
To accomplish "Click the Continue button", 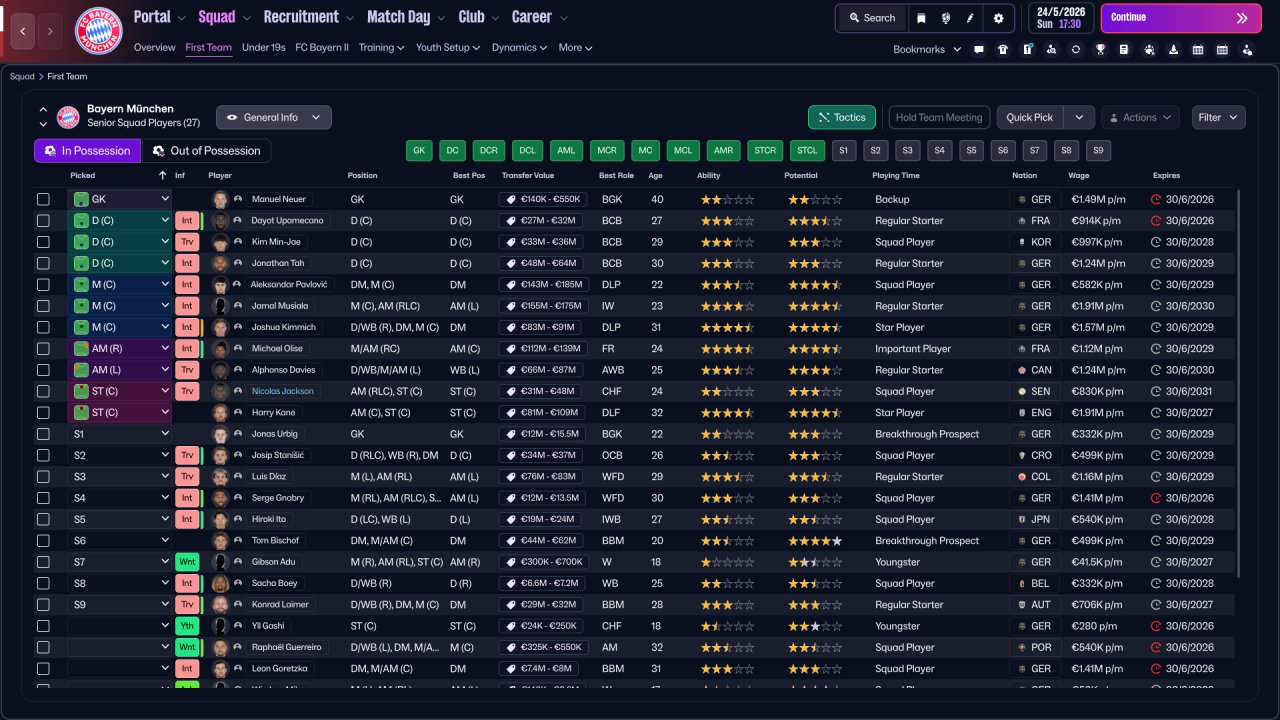I will pyautogui.click(x=1181, y=18).
